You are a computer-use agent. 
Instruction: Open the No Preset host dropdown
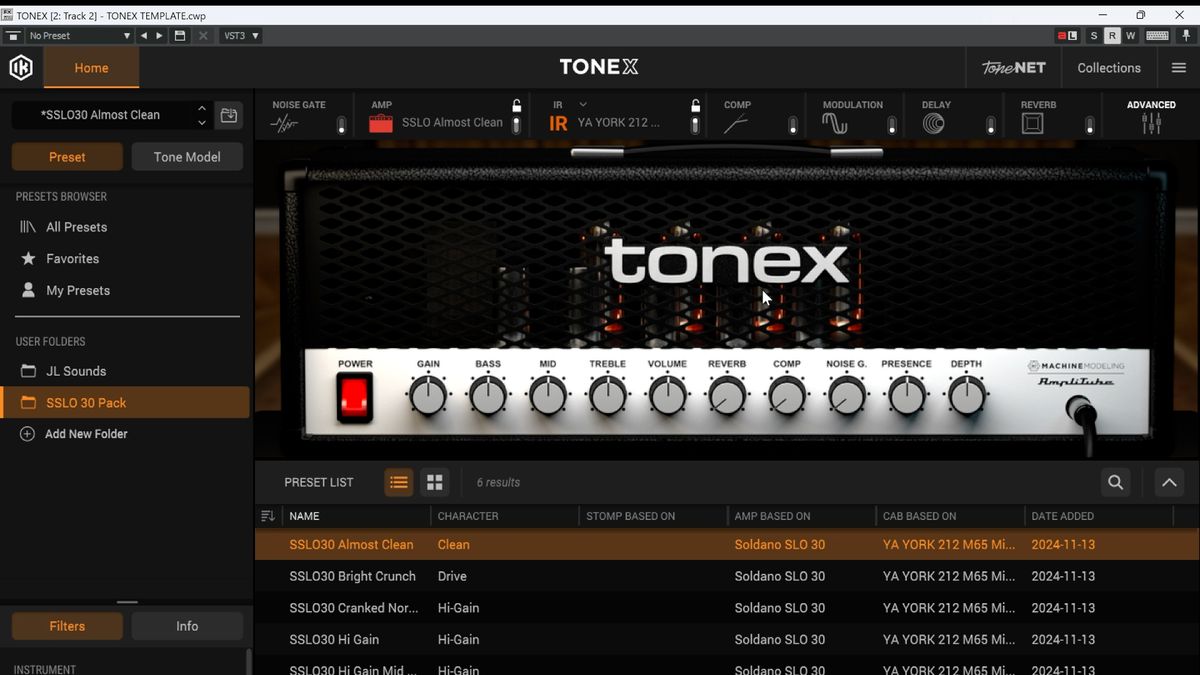tap(79, 35)
